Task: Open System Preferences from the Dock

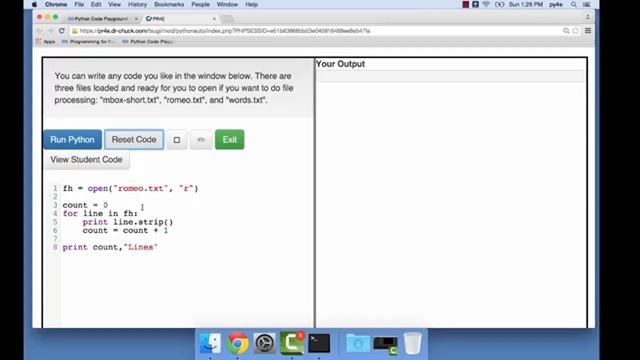Action: pyautogui.click(x=264, y=343)
